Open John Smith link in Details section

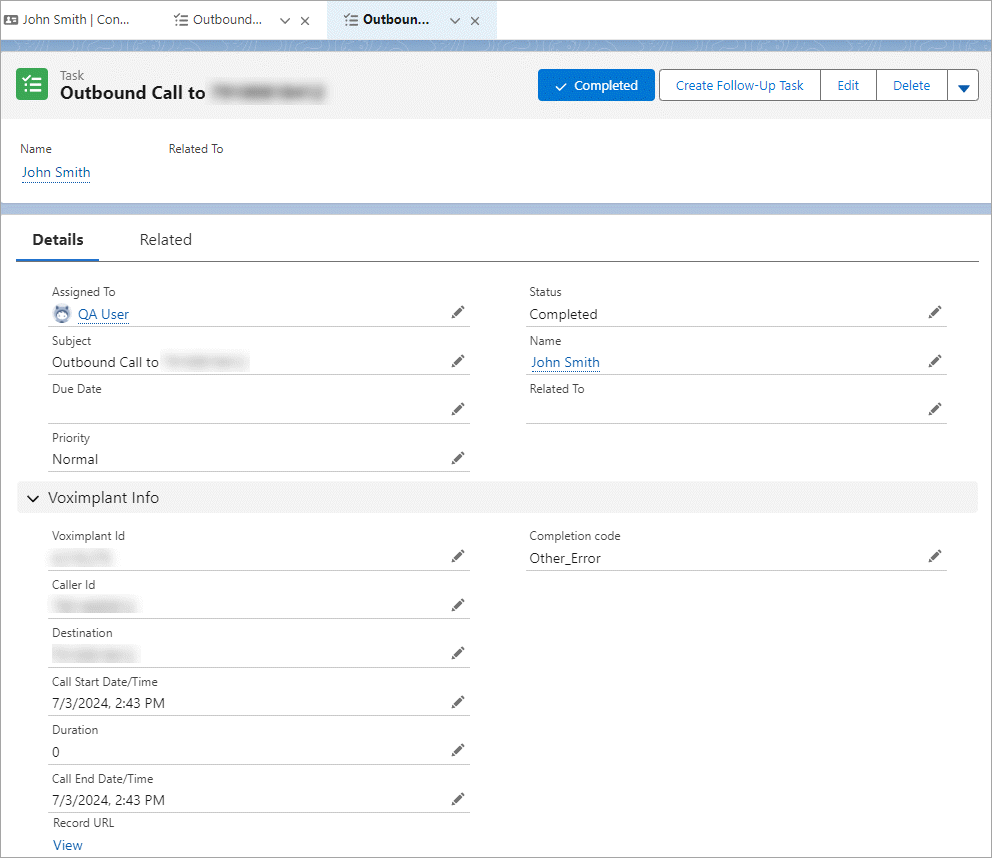[566, 363]
